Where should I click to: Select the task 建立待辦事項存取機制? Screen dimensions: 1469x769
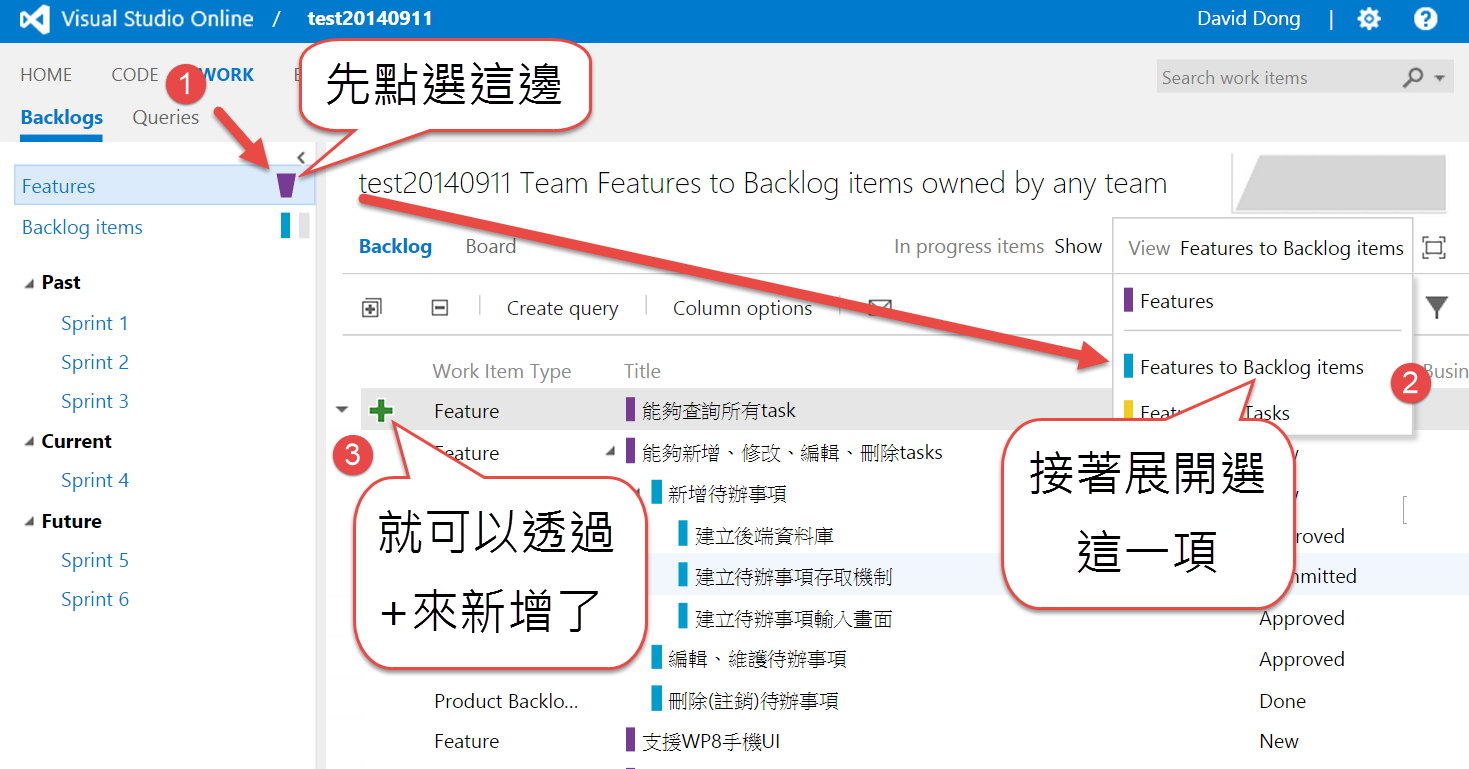click(x=793, y=576)
